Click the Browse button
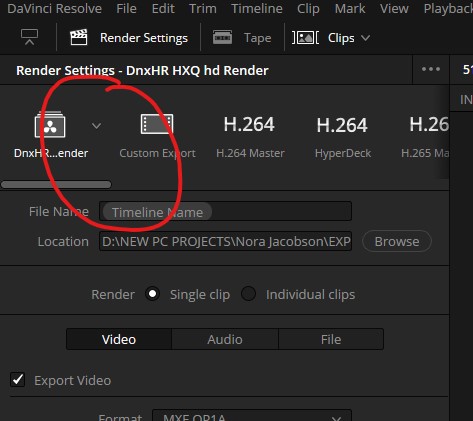The height and width of the screenshot is (421, 473). tap(397, 241)
